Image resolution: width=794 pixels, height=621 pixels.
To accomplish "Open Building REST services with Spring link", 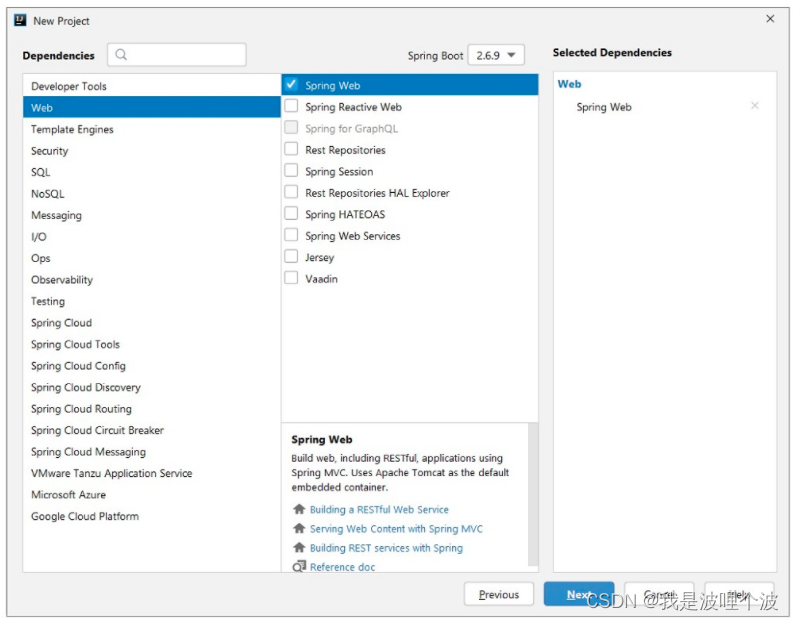I will point(386,548).
